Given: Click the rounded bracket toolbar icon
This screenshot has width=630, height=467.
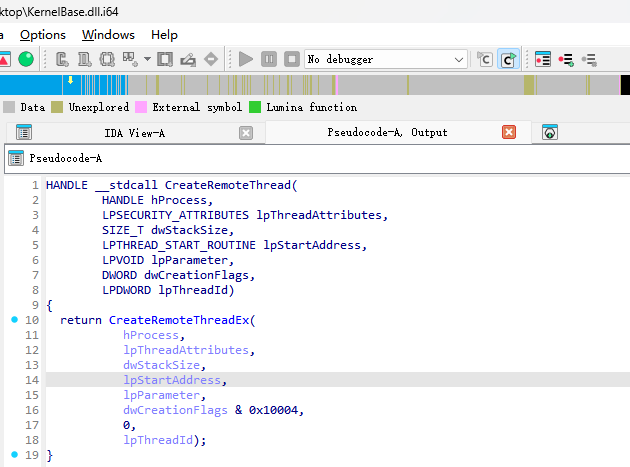Looking at the screenshot, I should coord(107,59).
